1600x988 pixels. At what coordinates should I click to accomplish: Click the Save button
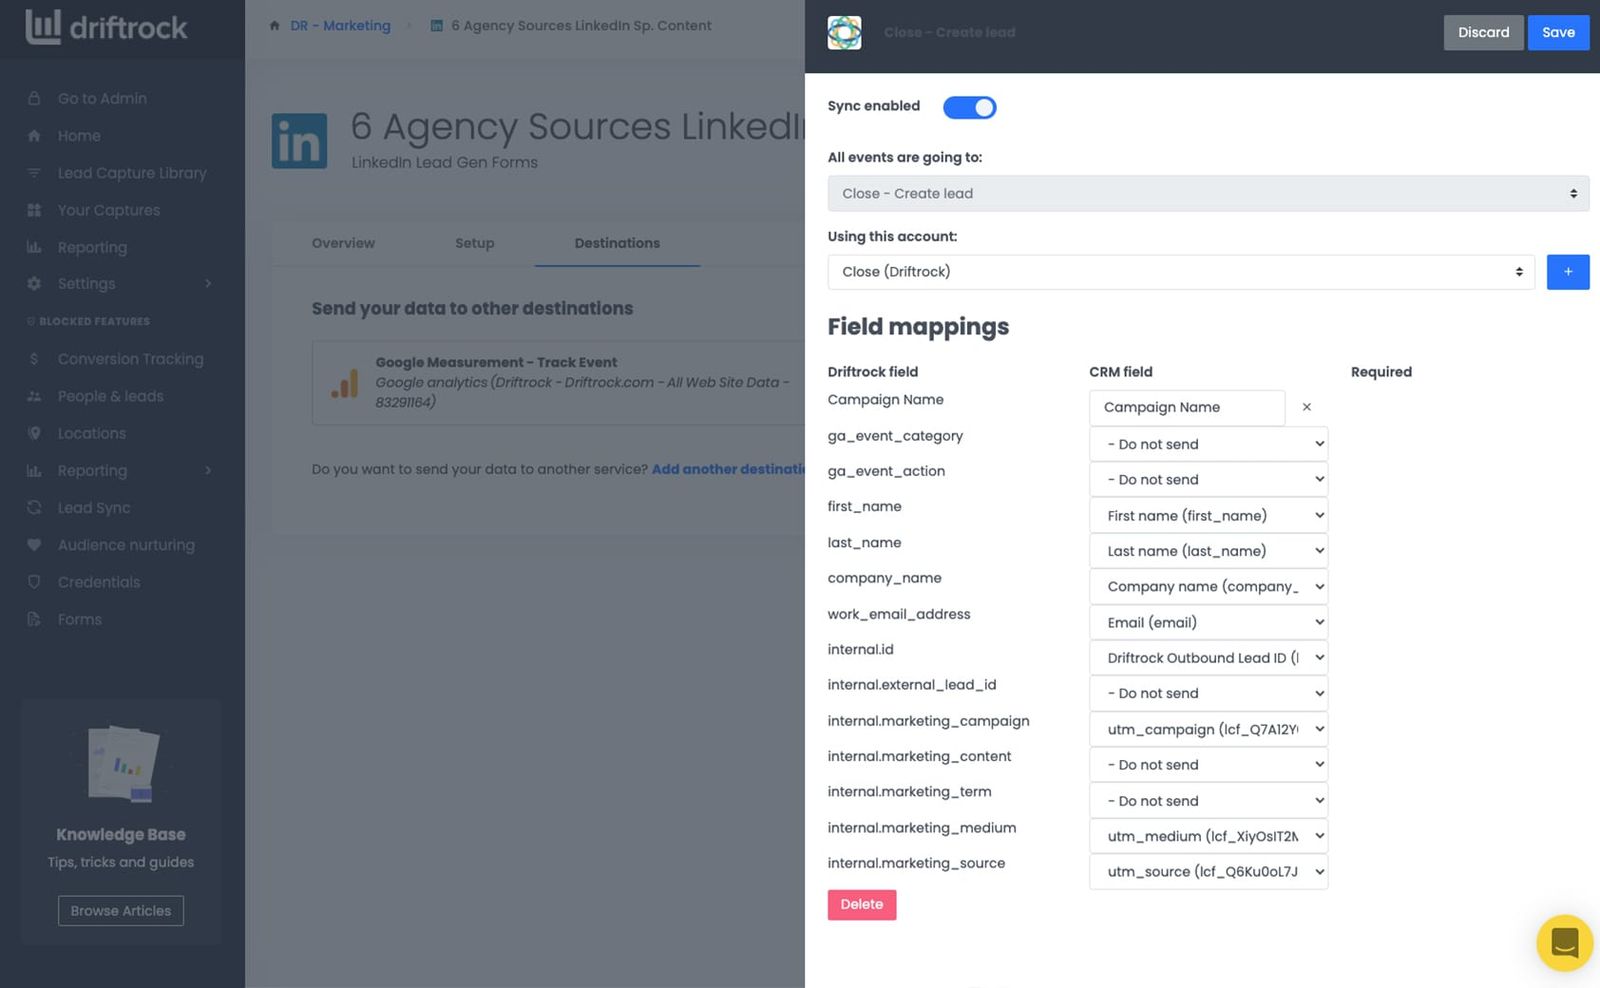click(1558, 33)
